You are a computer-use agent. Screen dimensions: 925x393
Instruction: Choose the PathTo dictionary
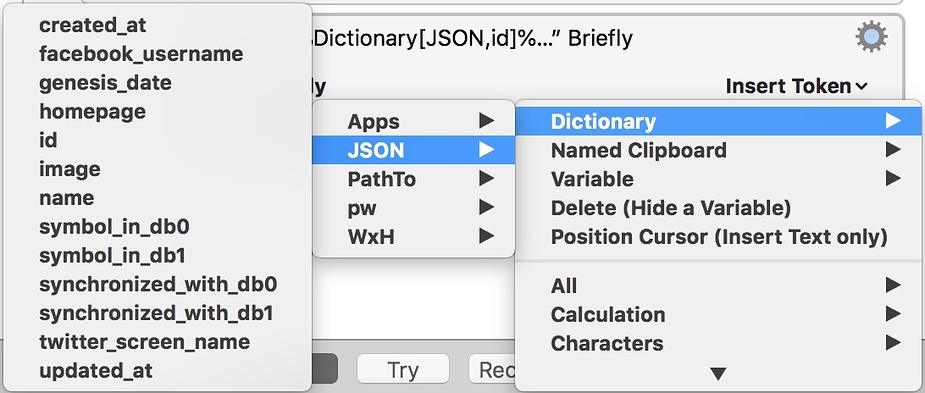[x=414, y=179]
